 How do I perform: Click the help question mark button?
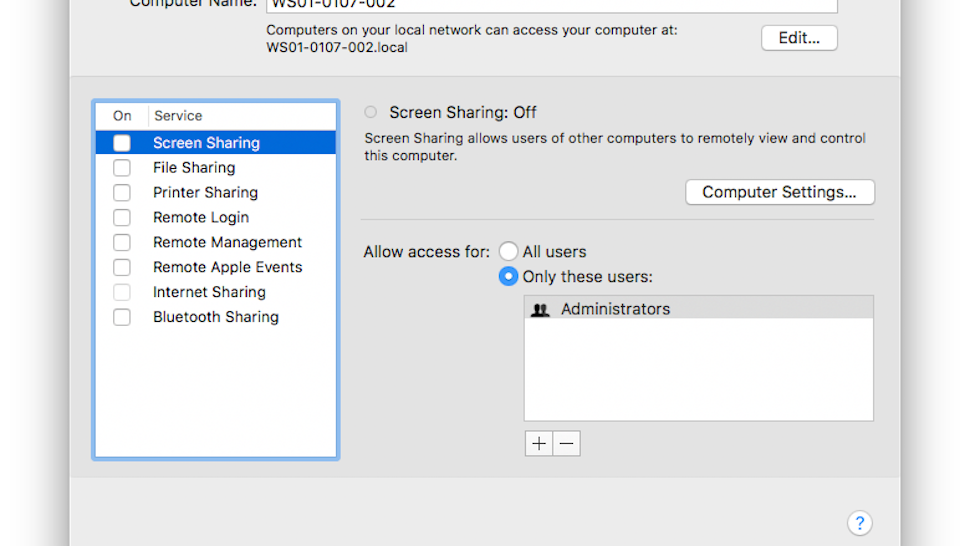tap(859, 523)
